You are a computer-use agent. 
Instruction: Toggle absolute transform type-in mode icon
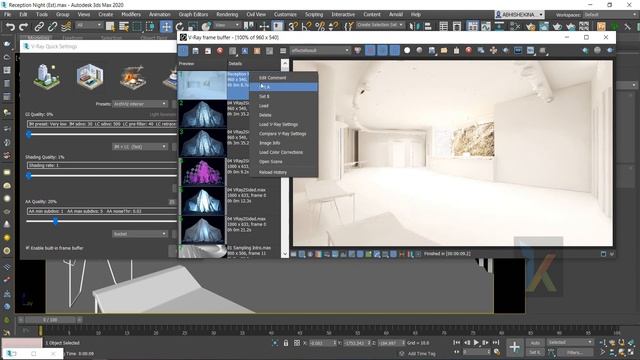click(297, 343)
